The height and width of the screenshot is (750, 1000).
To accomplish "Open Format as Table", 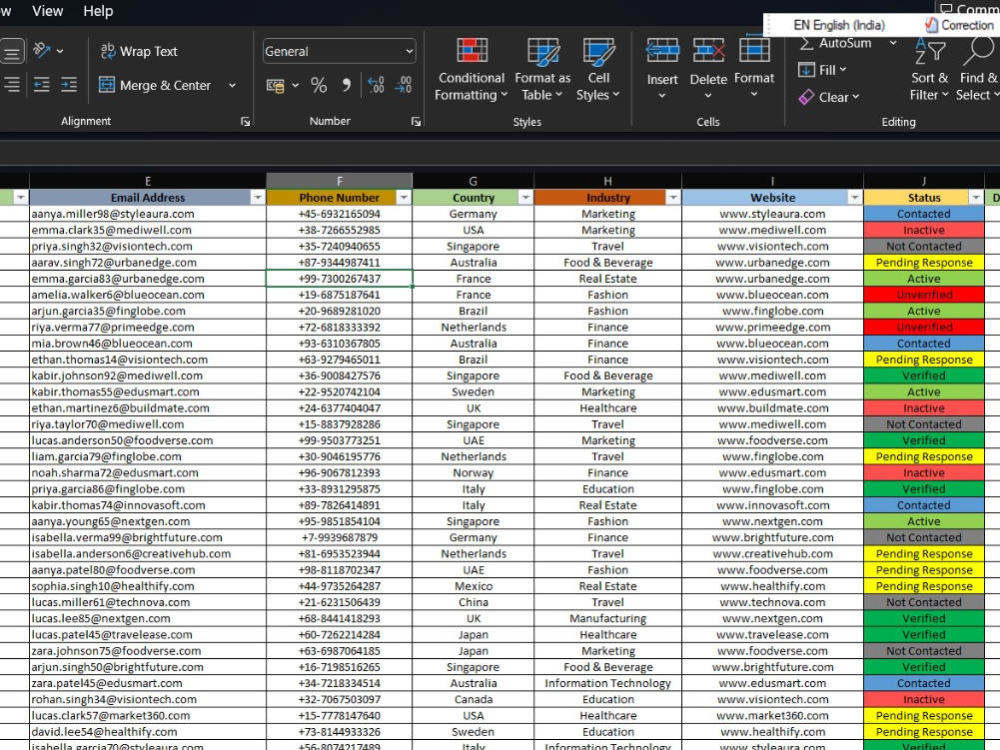I will click(543, 70).
